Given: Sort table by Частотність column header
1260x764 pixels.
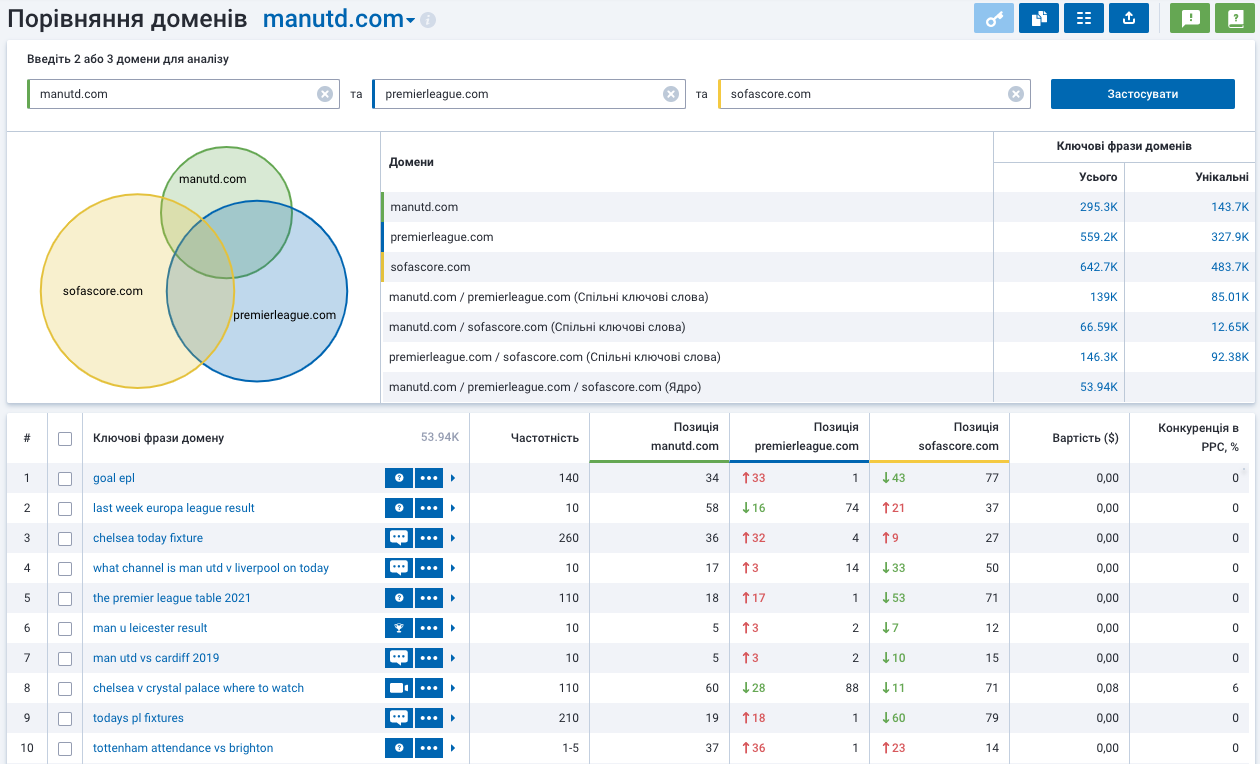Looking at the screenshot, I should (x=544, y=438).
